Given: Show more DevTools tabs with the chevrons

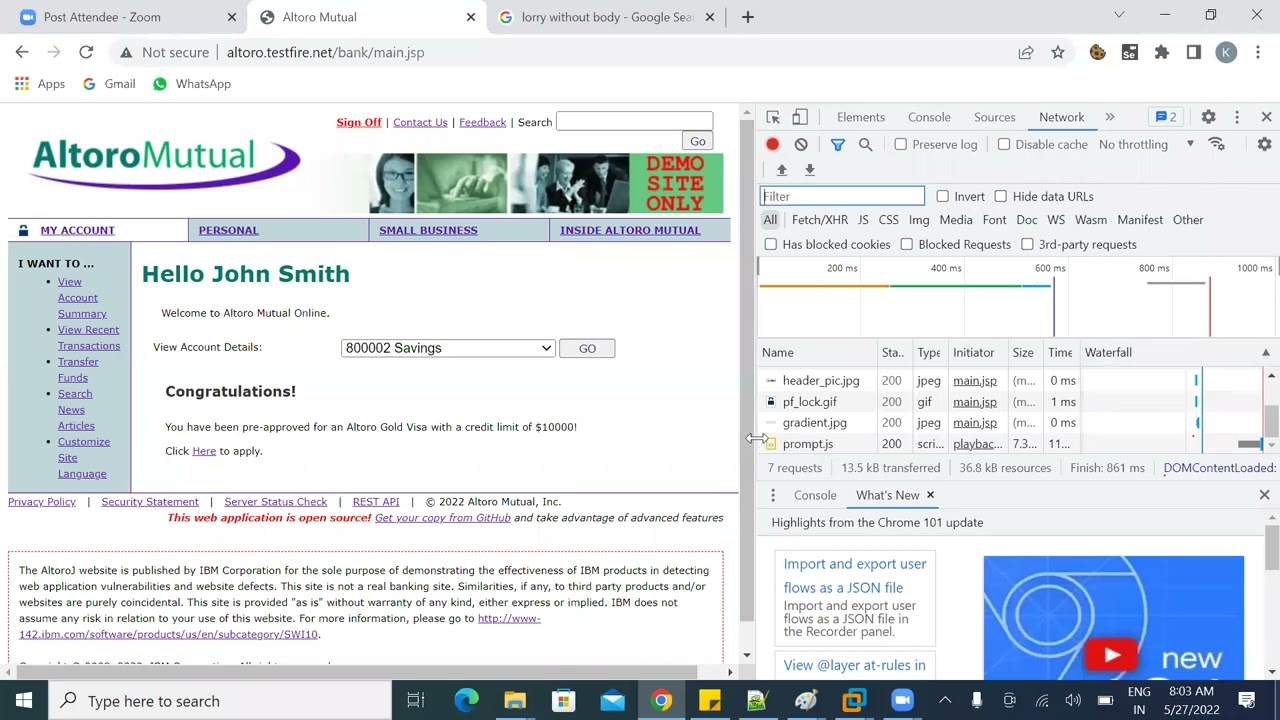Looking at the screenshot, I should pos(1110,117).
